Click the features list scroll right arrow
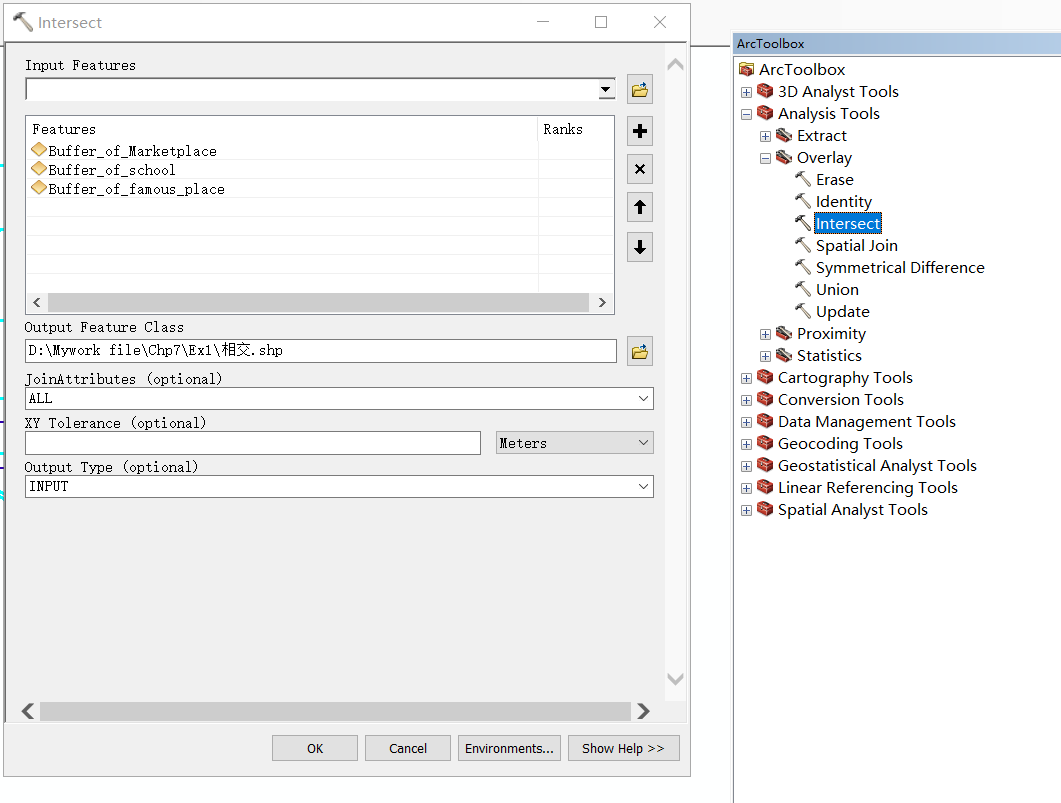The image size is (1061, 803). 602,302
